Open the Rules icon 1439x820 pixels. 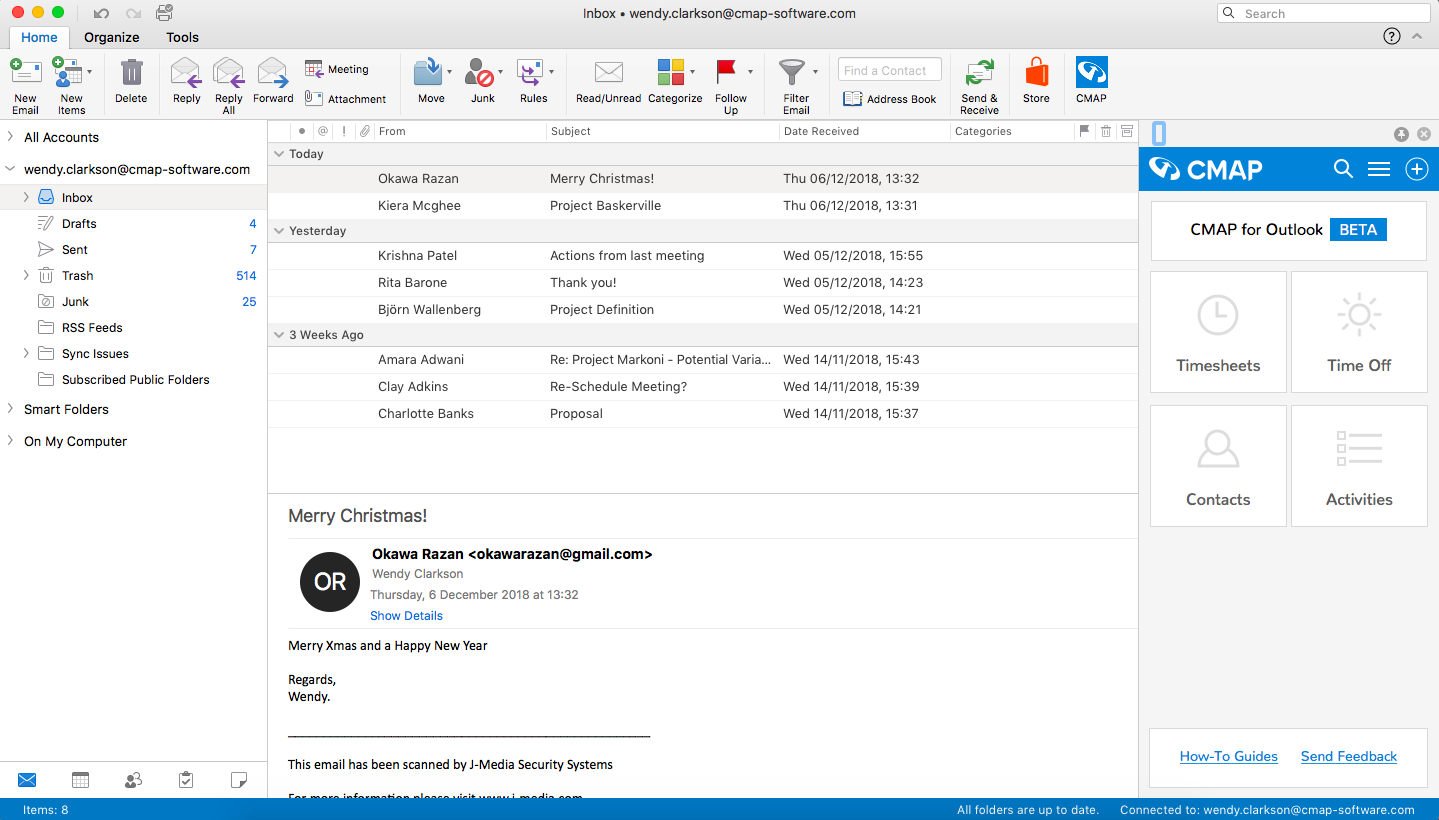click(x=529, y=73)
